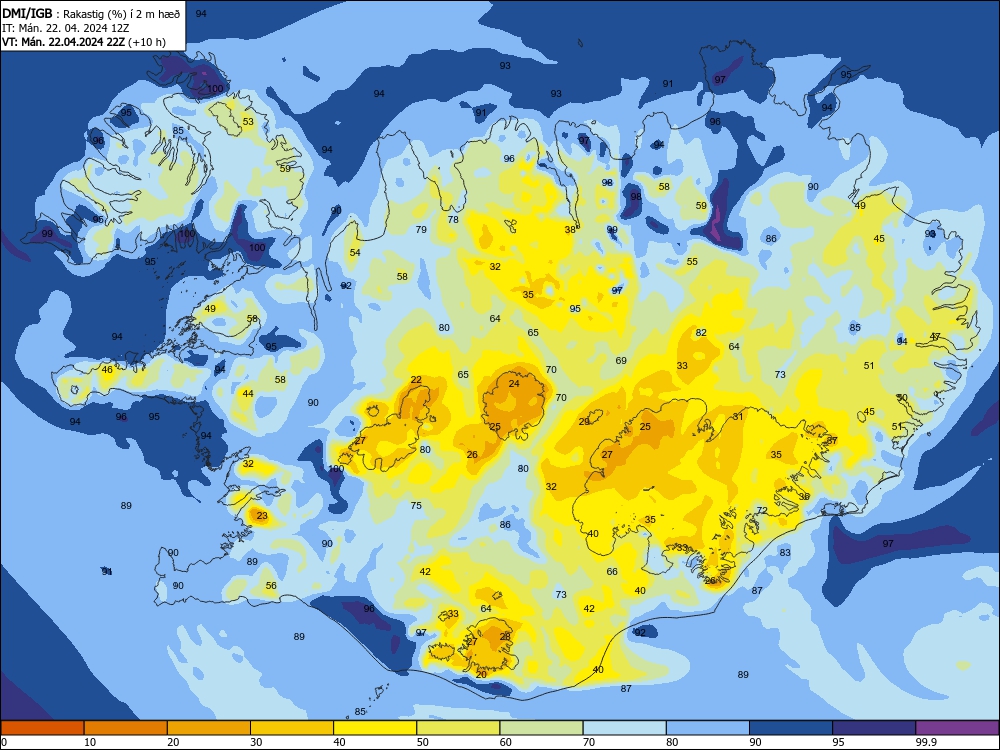The height and width of the screenshot is (750, 1000).
Task: Click the 70–80 light blue legend swatch
Action: (x=624, y=728)
